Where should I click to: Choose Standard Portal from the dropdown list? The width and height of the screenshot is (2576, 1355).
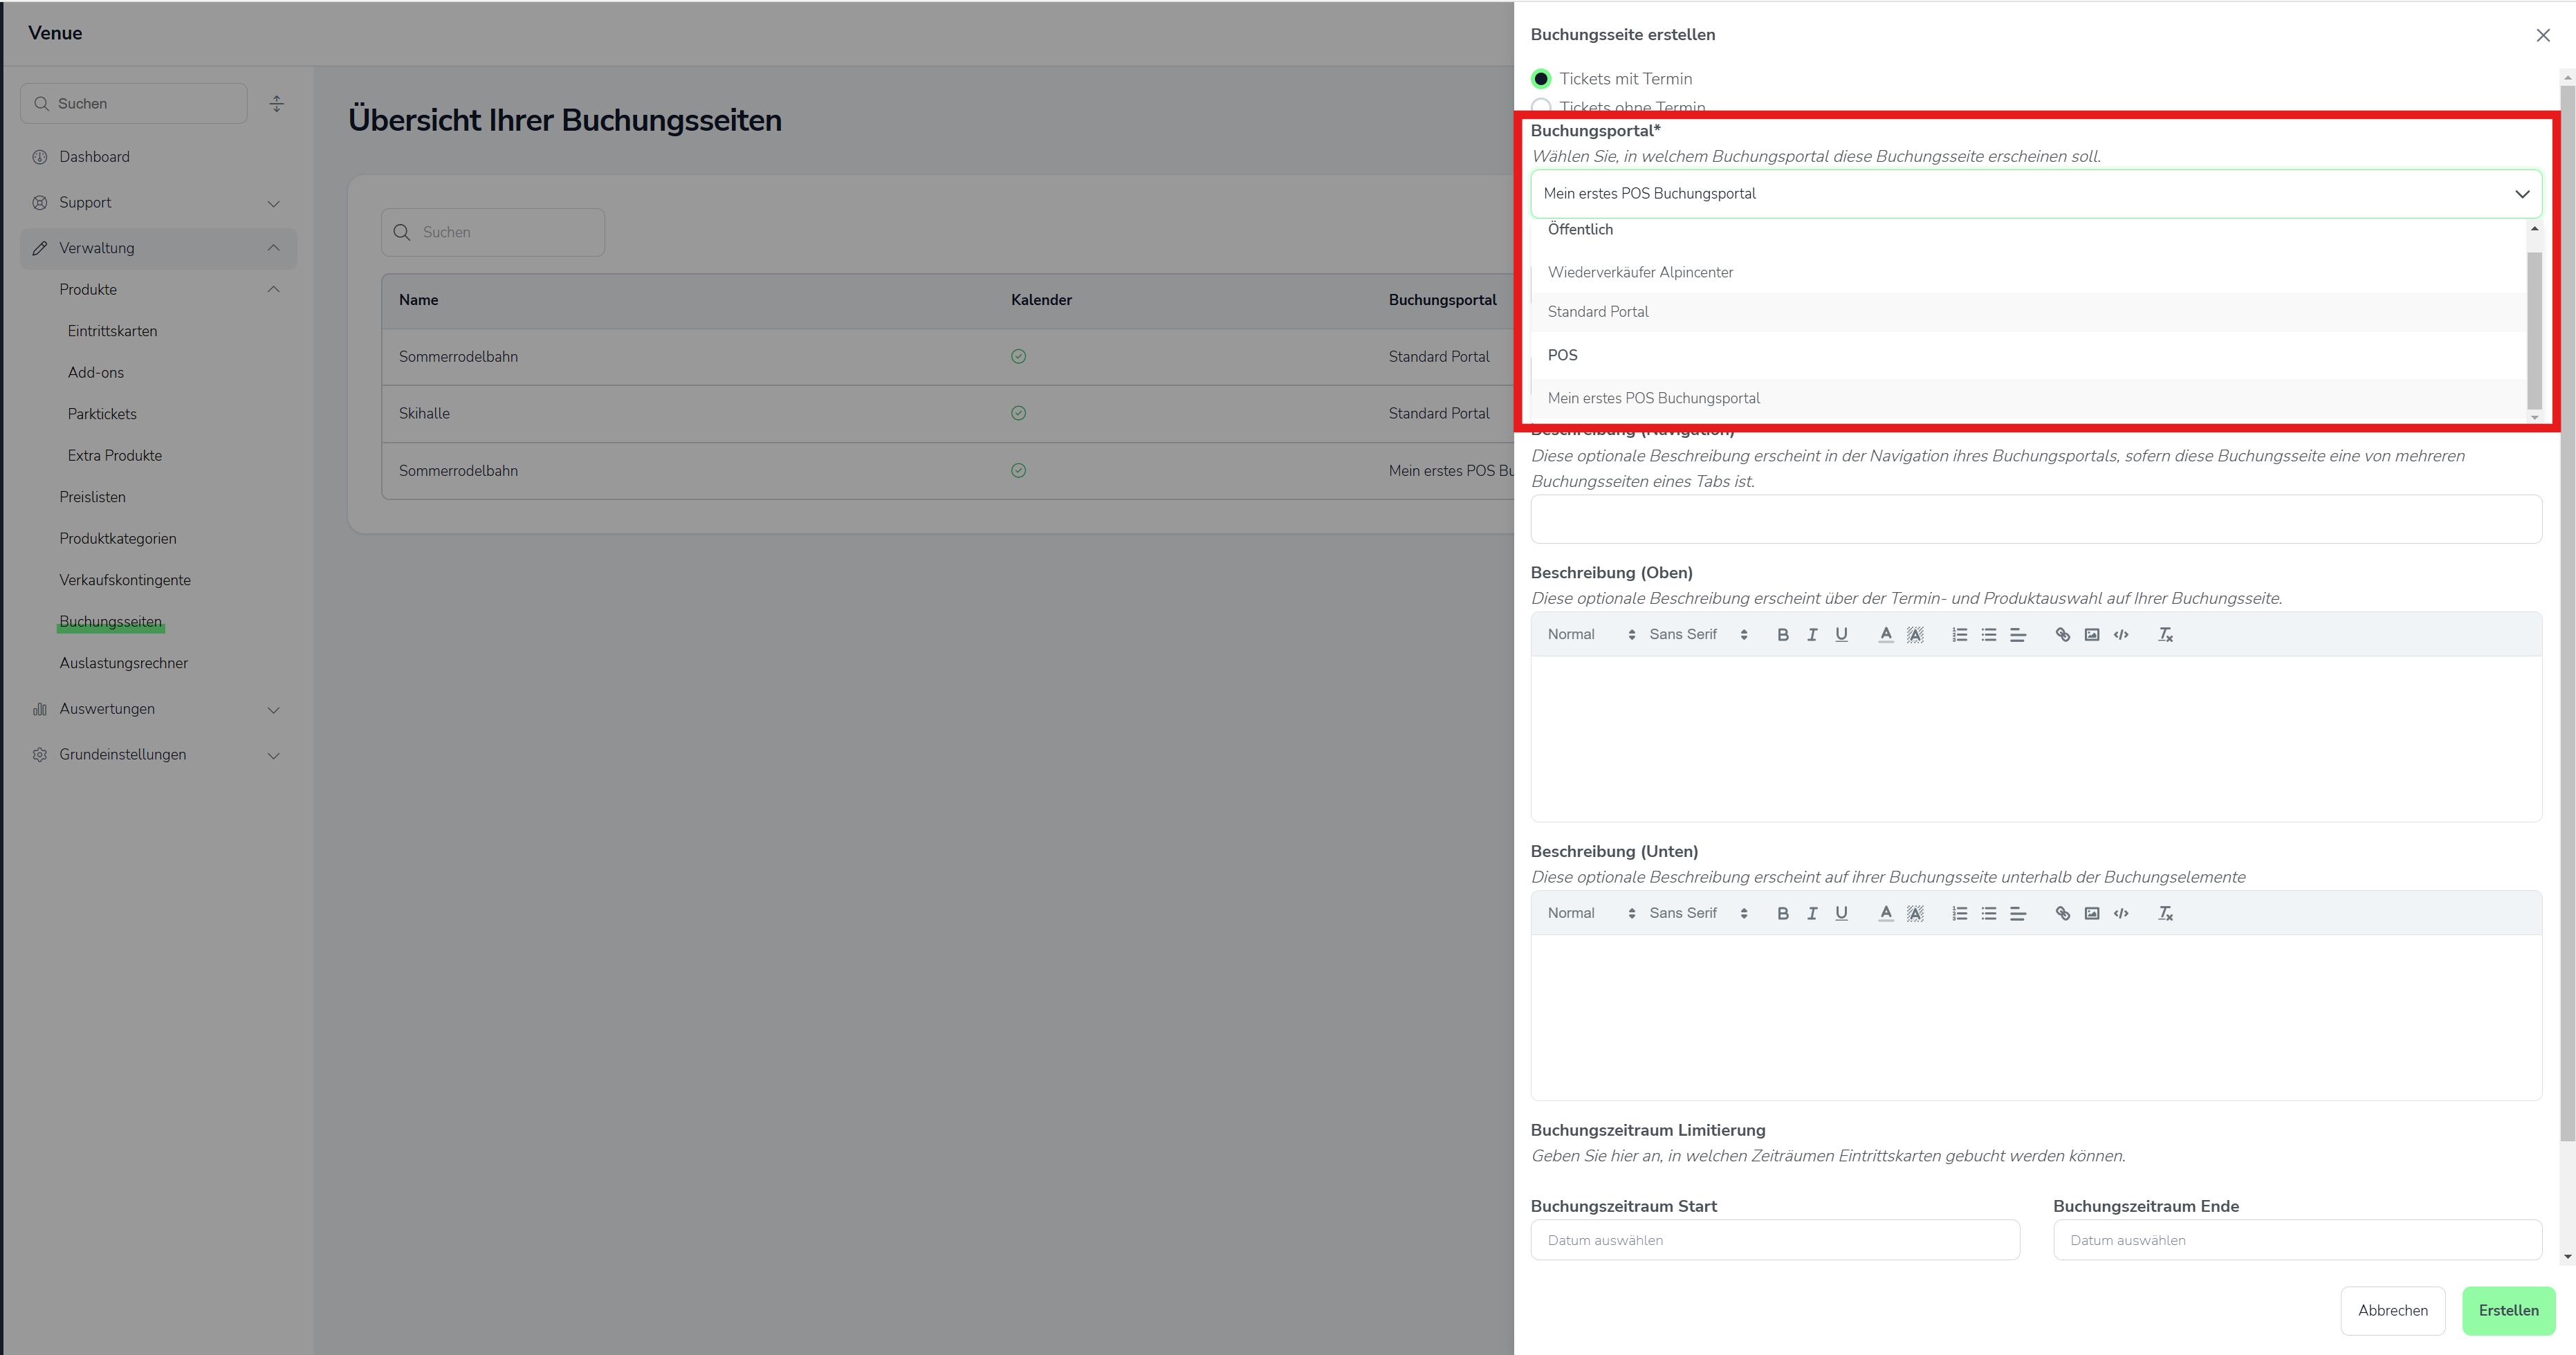click(x=1598, y=312)
